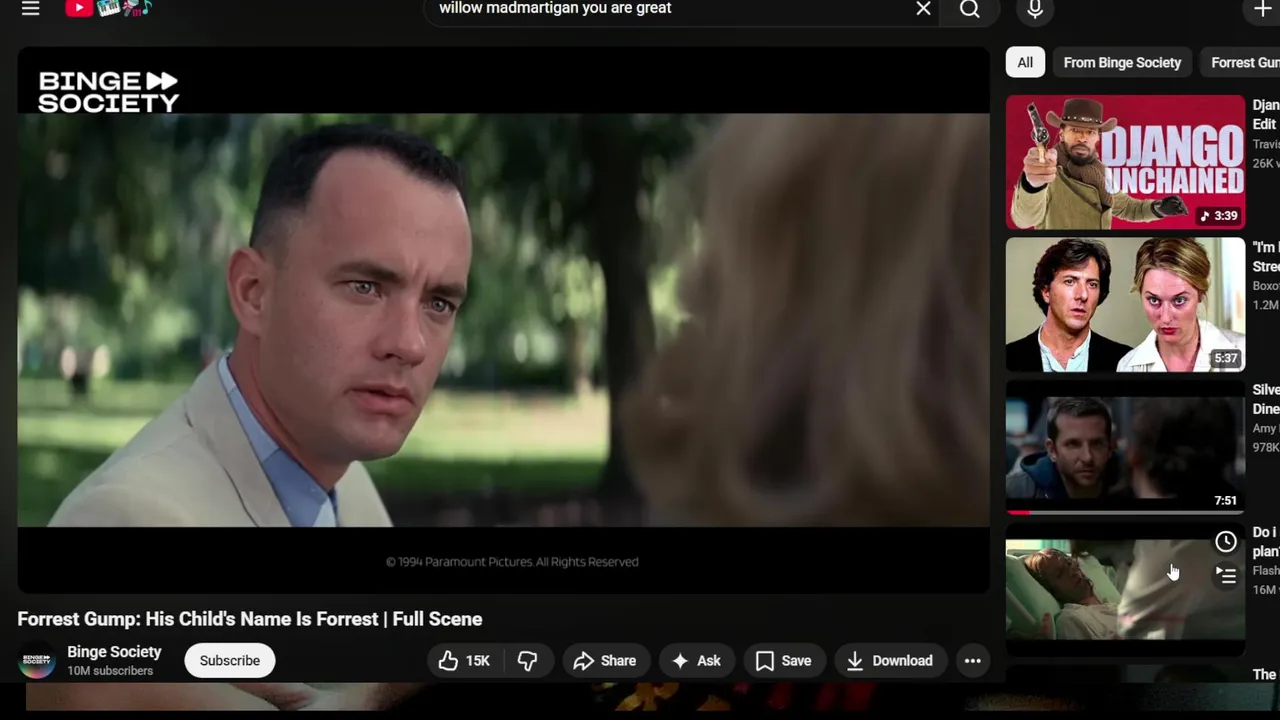Screen dimensions: 1280x720
Task: Click the search magnifier button
Action: click(970, 9)
